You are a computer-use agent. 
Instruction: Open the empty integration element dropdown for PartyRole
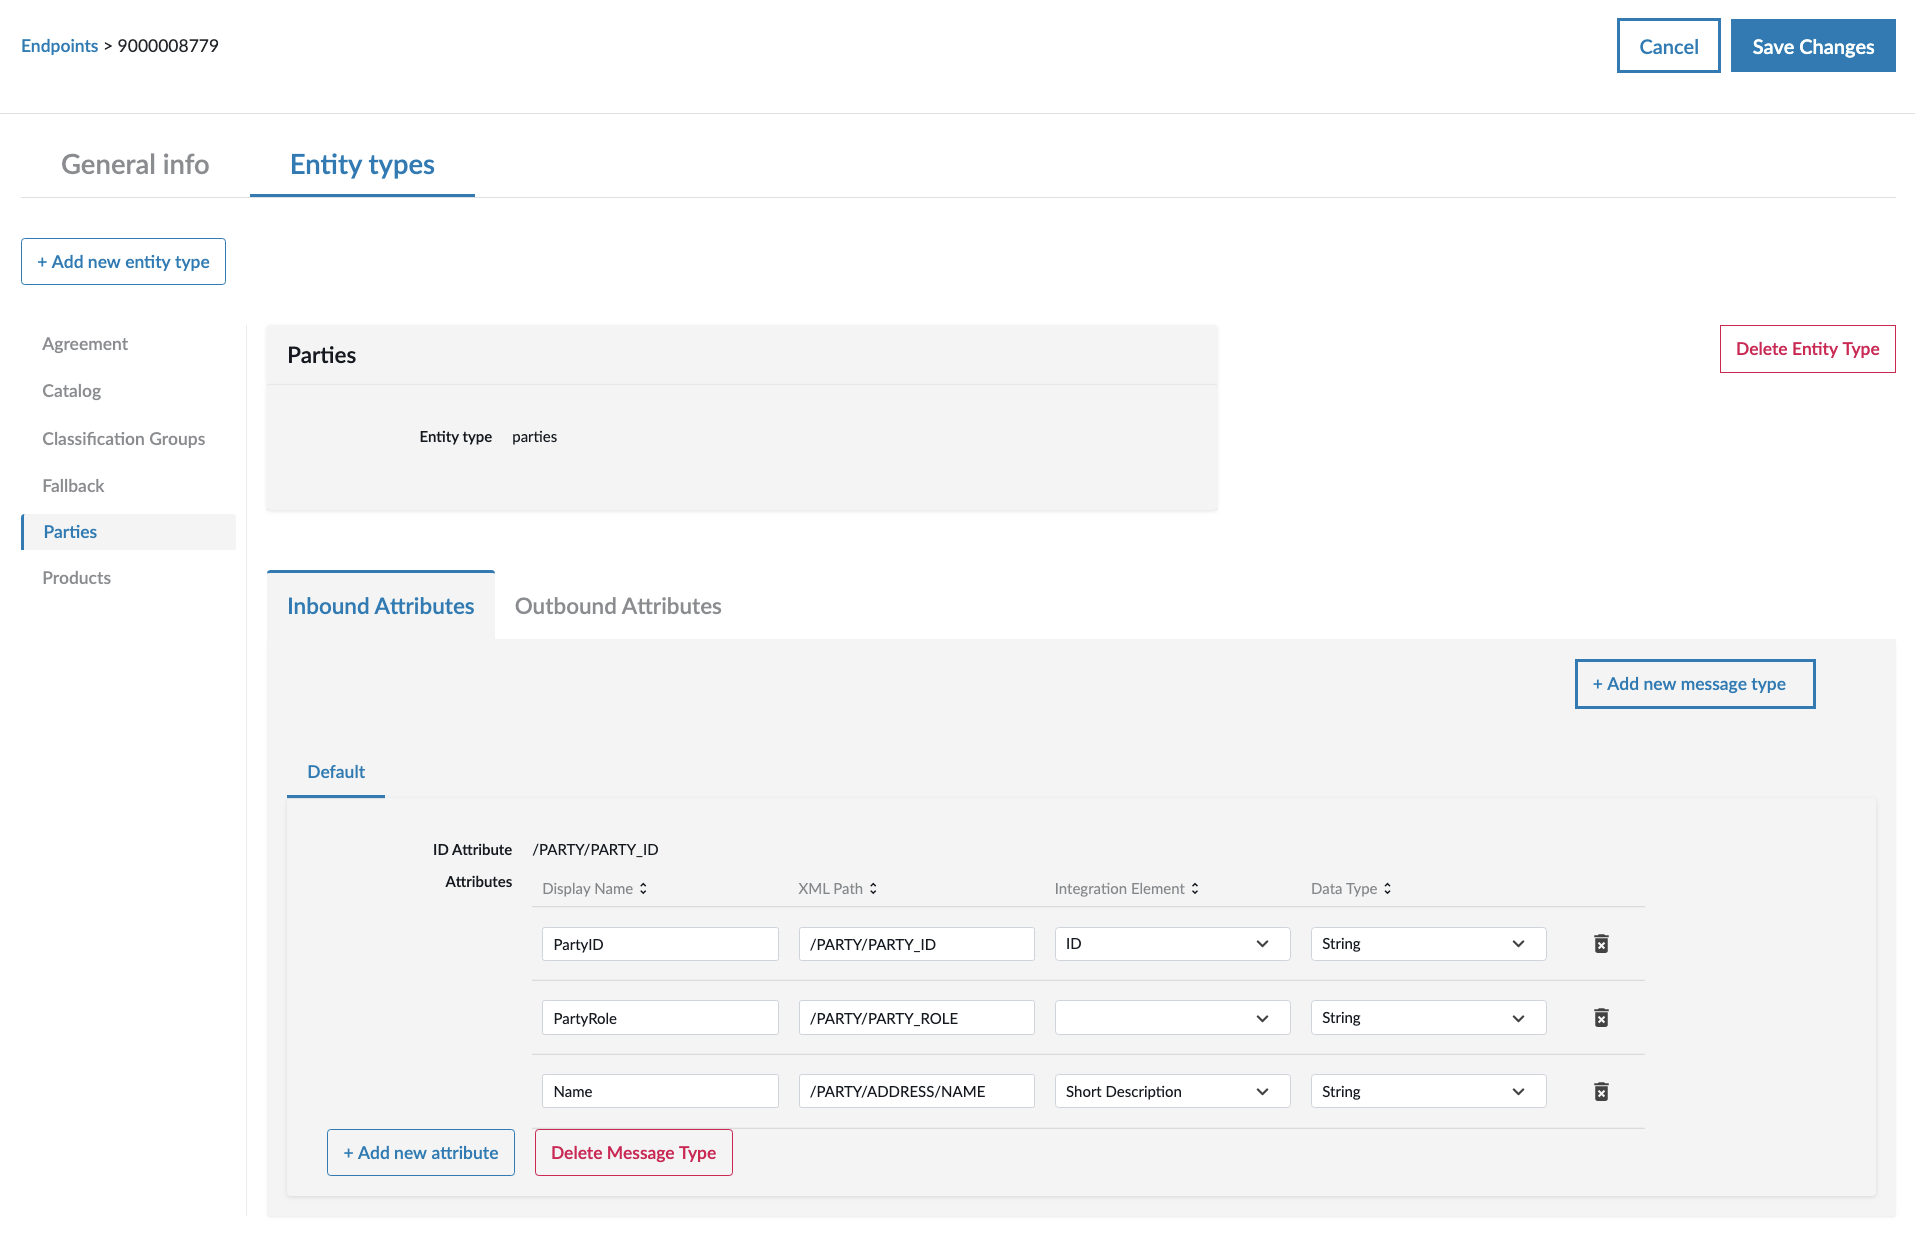tap(1172, 1018)
